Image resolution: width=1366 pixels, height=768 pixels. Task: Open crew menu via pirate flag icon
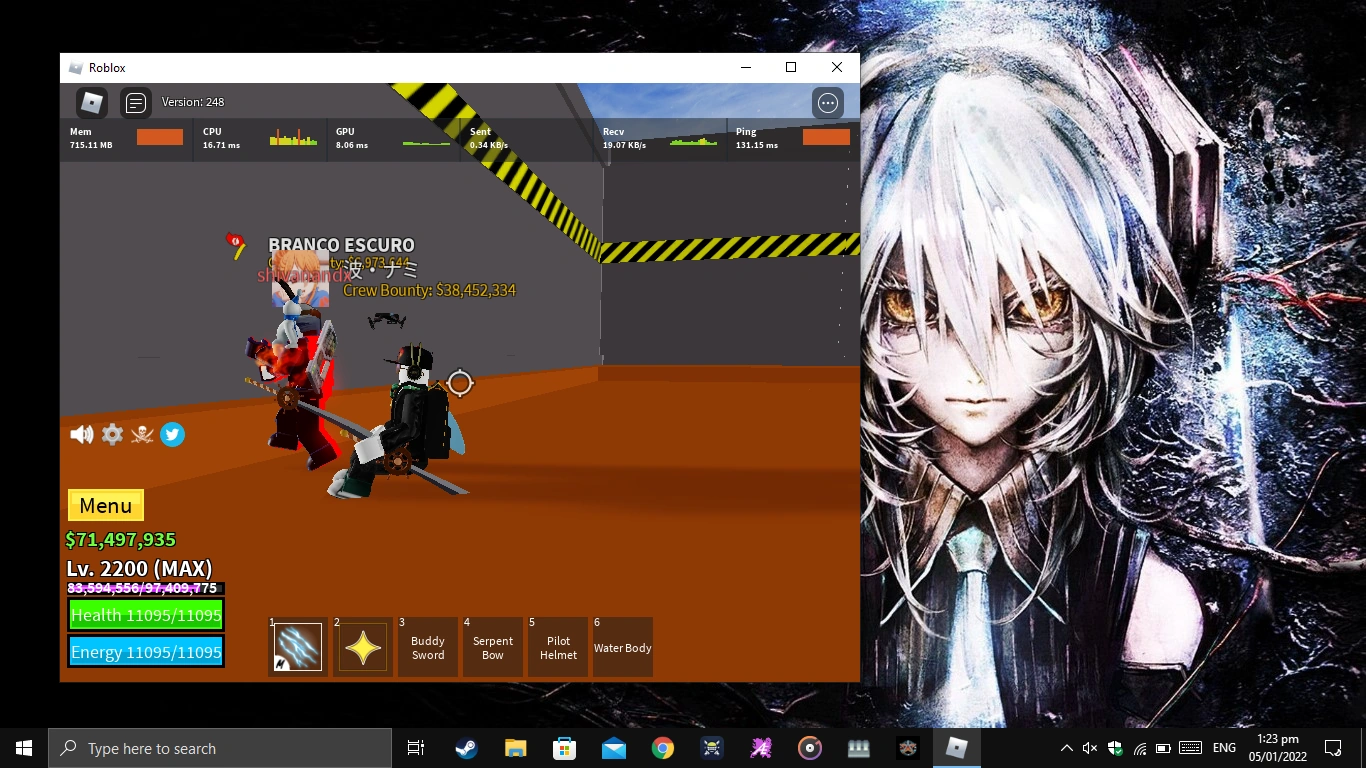(142, 434)
